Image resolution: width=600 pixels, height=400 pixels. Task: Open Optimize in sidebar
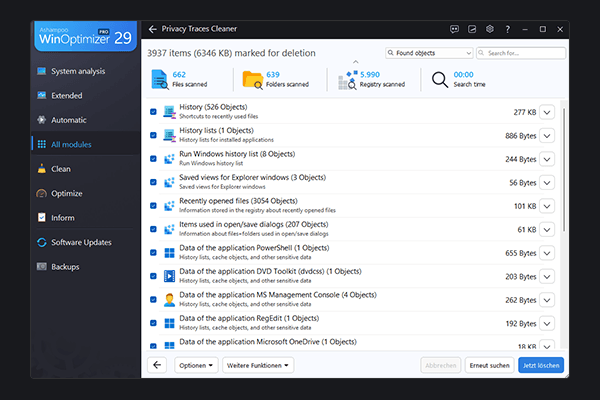[x=86, y=193]
